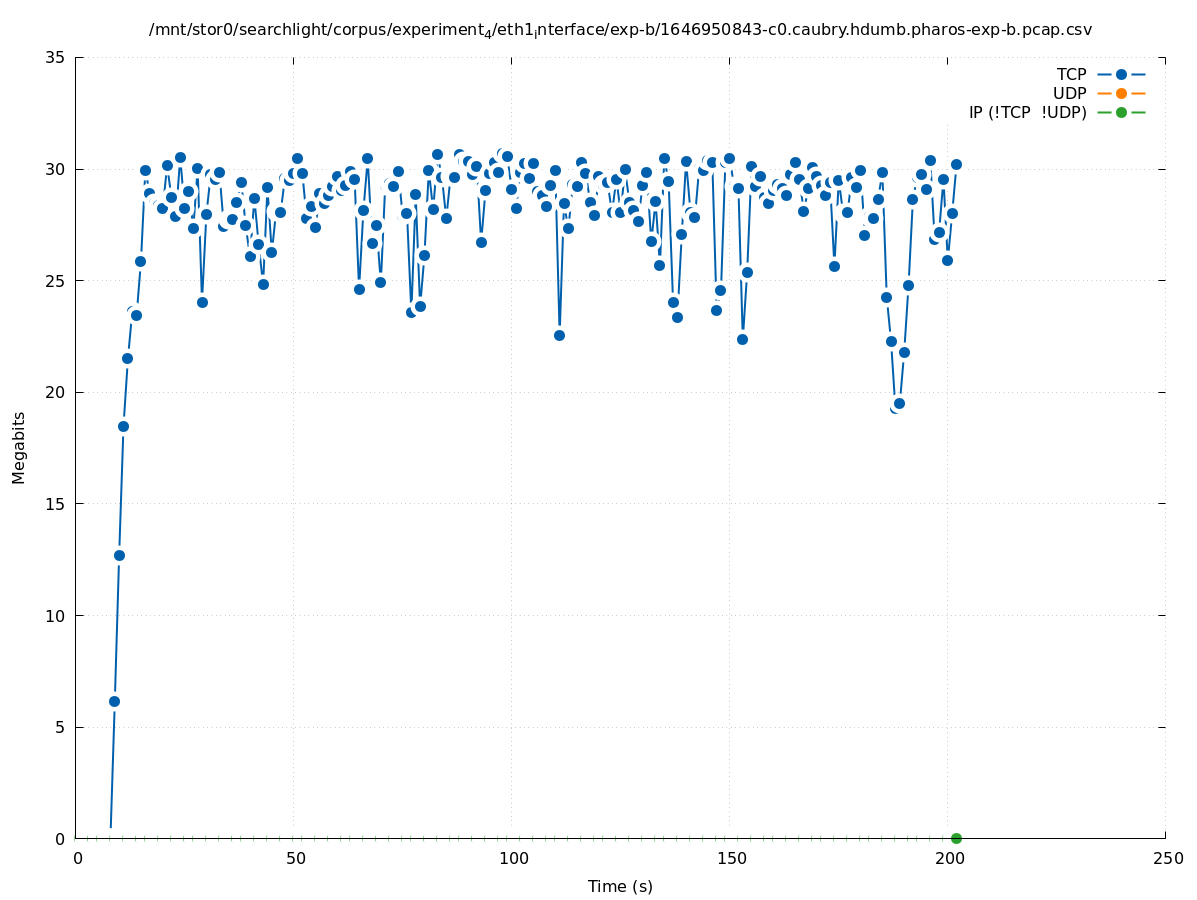Click the orange UDP legend marker
The width and height of the screenshot is (1197, 900).
[1121, 93]
